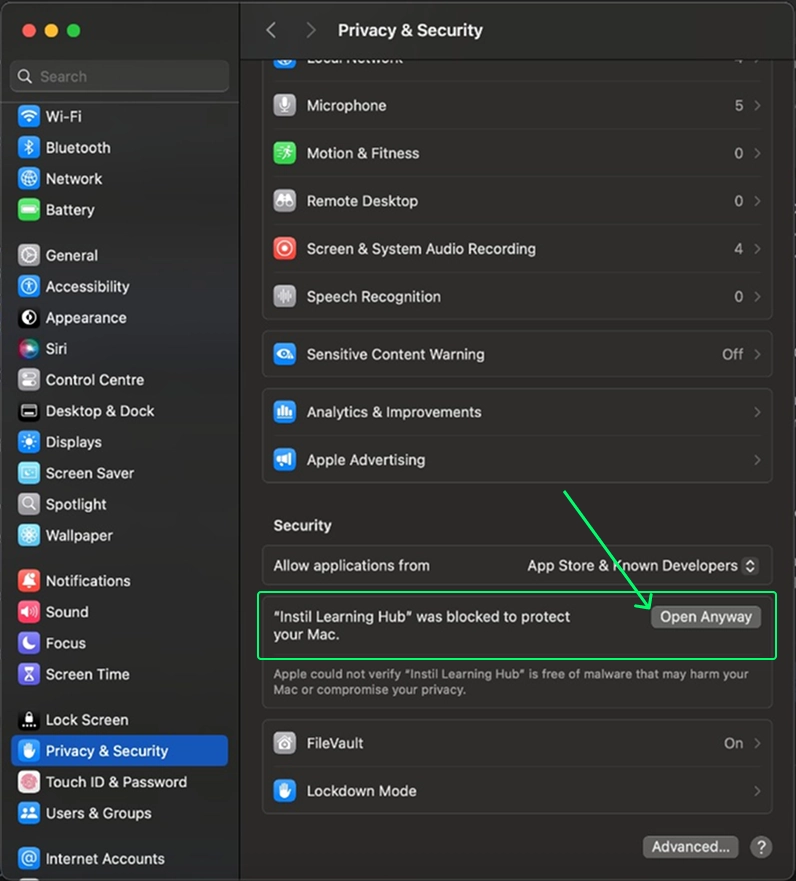Click the Siri icon

29,349
